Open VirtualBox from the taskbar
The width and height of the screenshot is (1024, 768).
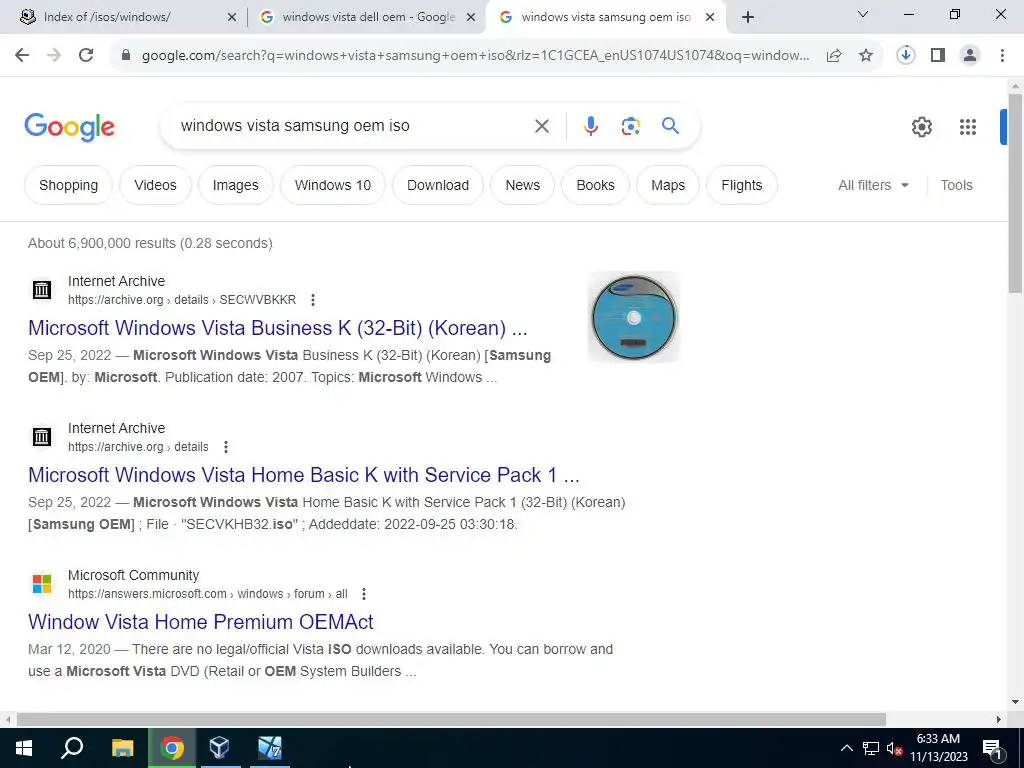click(219, 748)
